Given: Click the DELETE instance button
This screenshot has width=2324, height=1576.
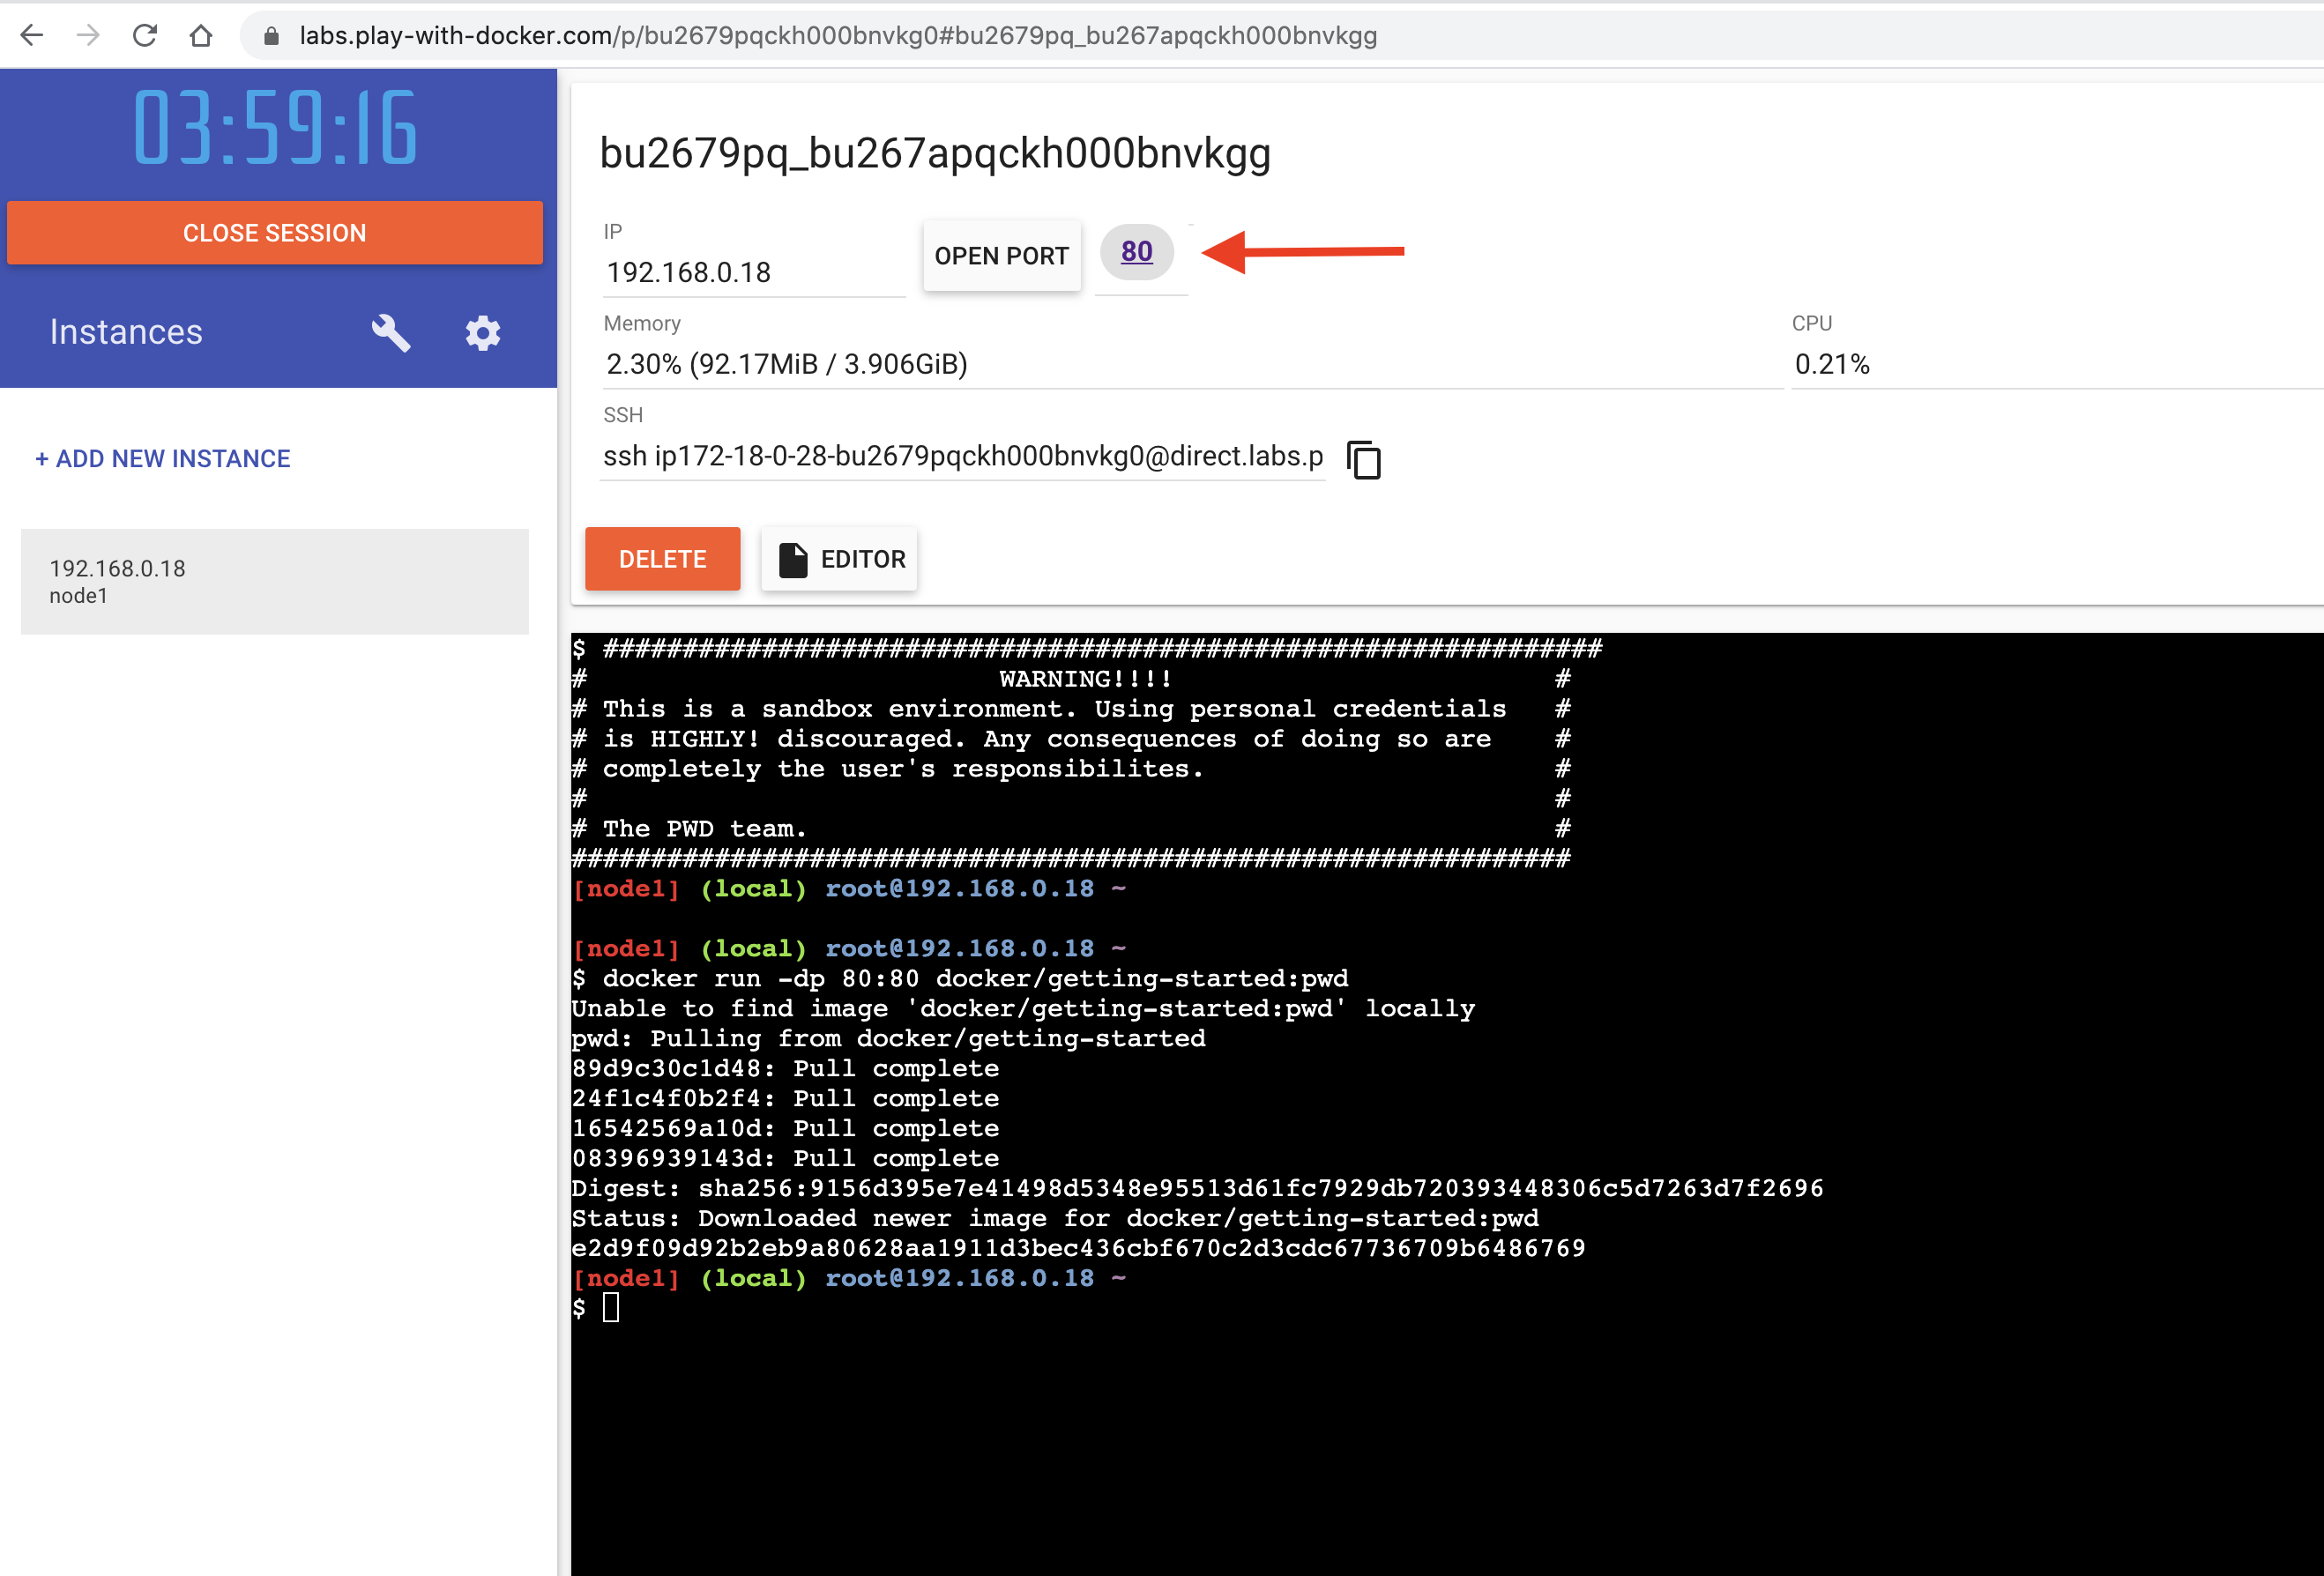Looking at the screenshot, I should (663, 560).
